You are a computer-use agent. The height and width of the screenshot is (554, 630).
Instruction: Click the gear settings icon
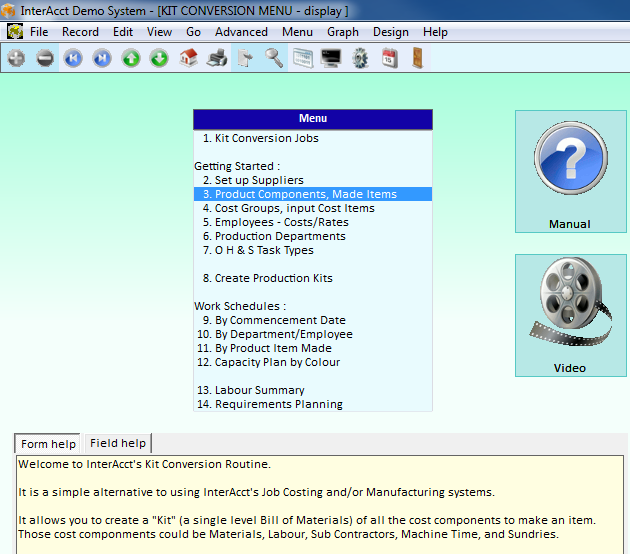click(360, 58)
